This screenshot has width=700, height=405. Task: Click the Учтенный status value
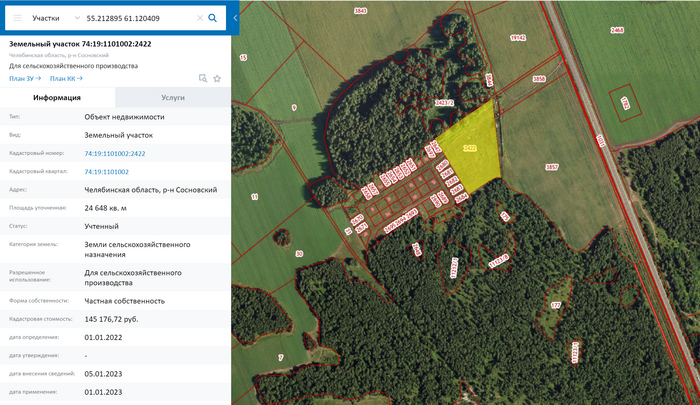101,226
